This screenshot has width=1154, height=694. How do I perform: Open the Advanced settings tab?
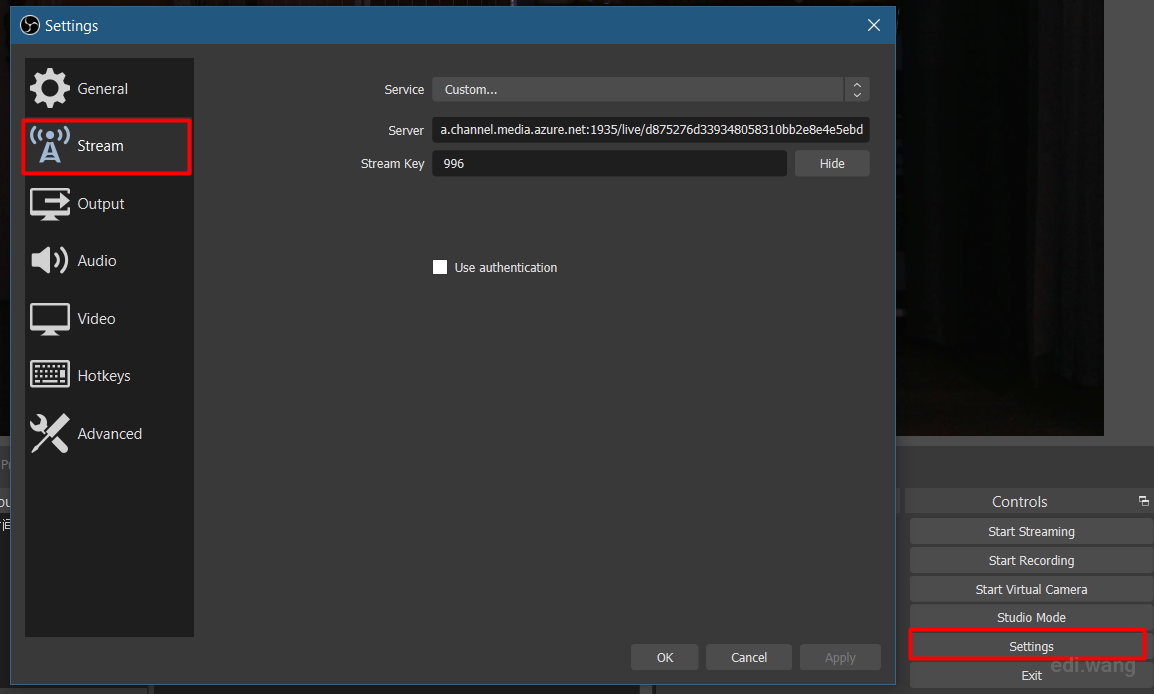(109, 433)
